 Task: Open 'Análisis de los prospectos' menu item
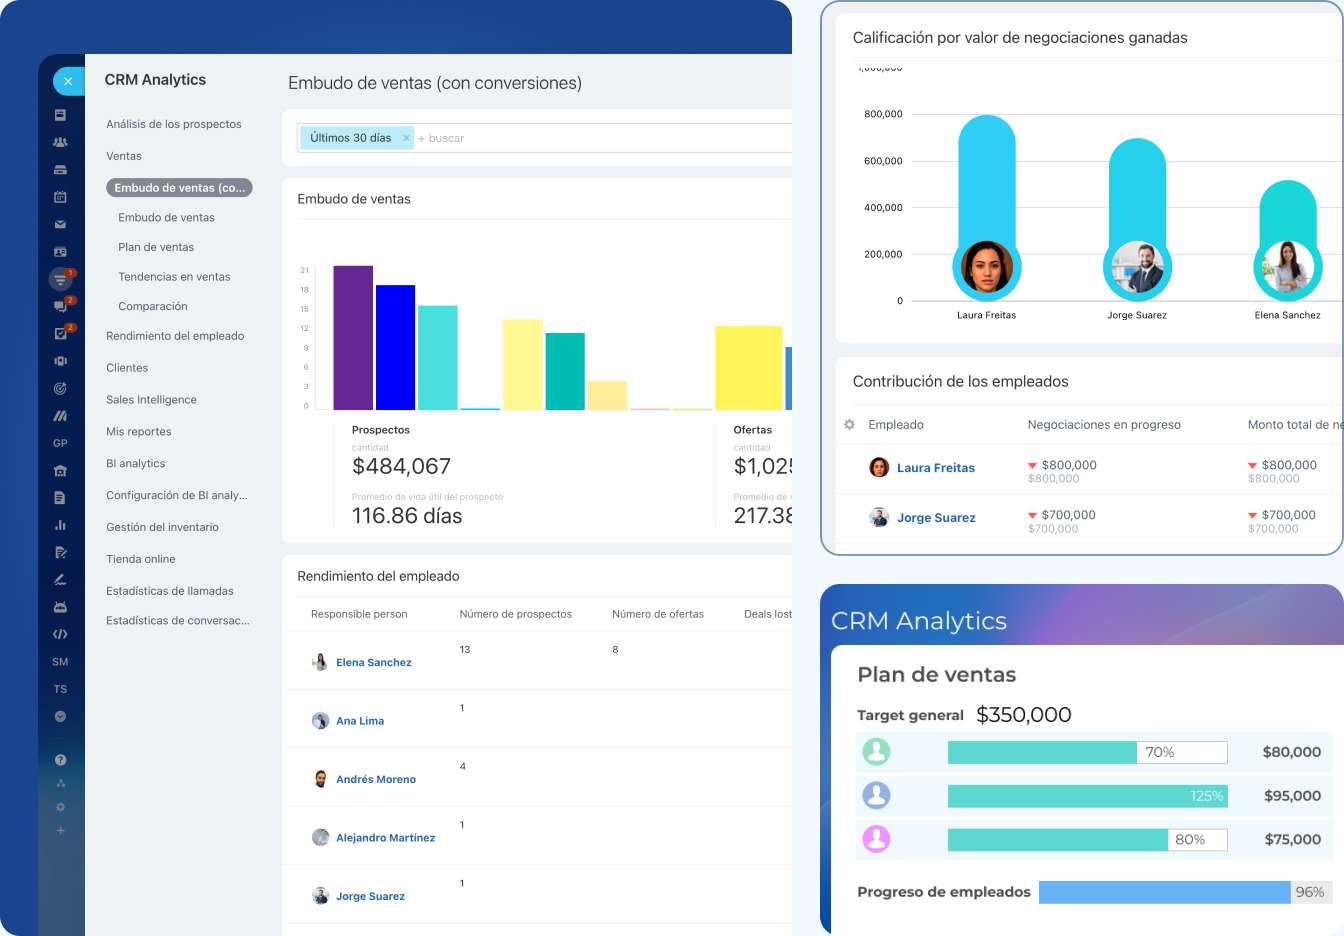[174, 124]
